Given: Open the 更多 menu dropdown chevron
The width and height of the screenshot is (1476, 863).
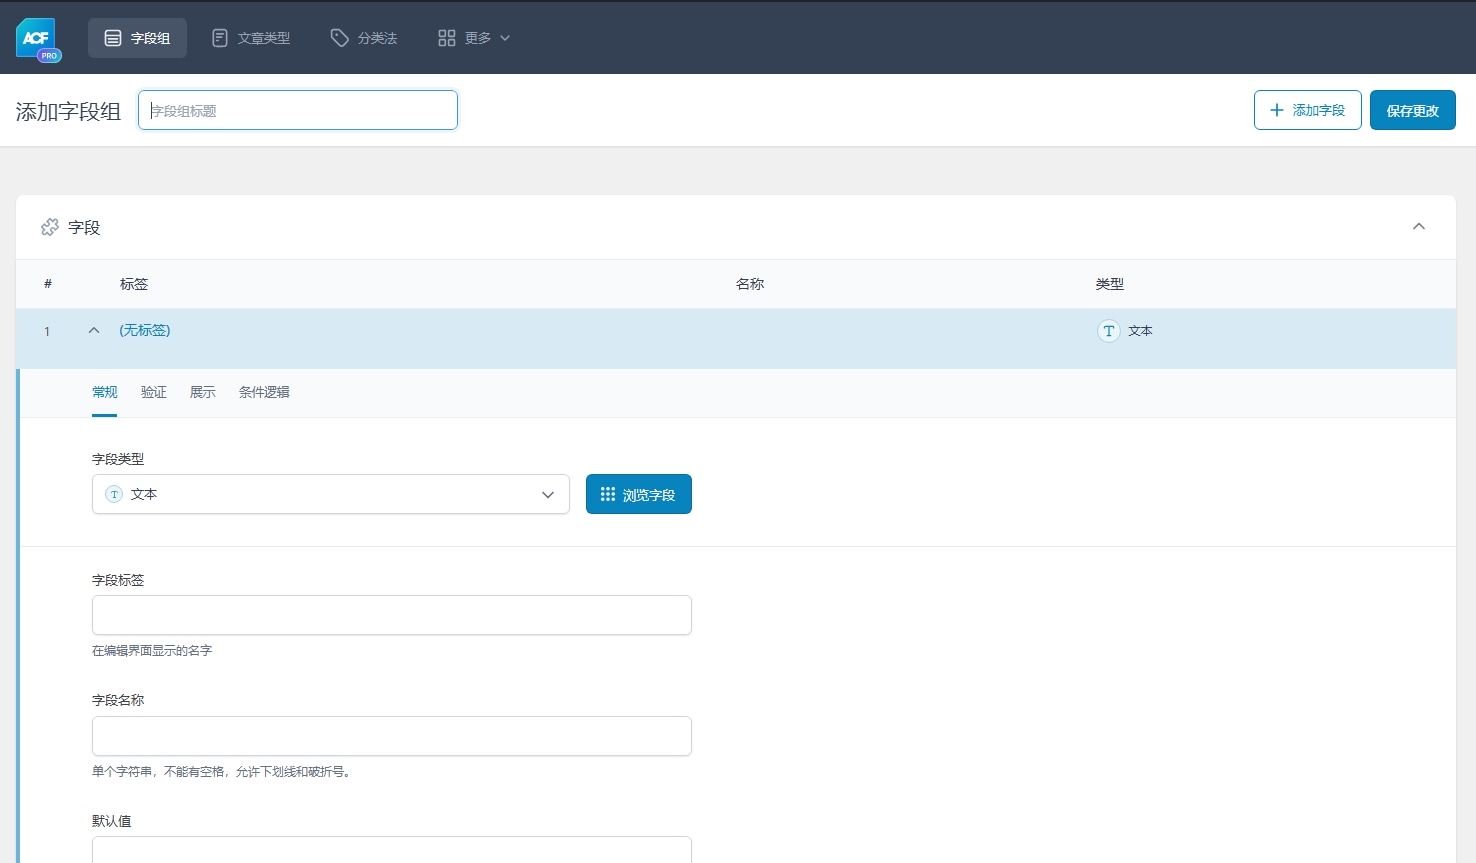Looking at the screenshot, I should (x=504, y=37).
